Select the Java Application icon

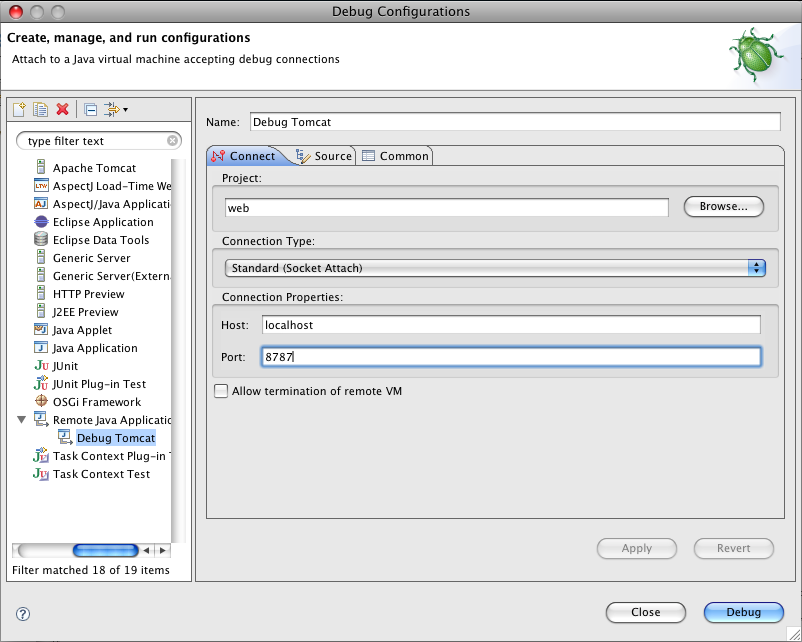coord(41,347)
